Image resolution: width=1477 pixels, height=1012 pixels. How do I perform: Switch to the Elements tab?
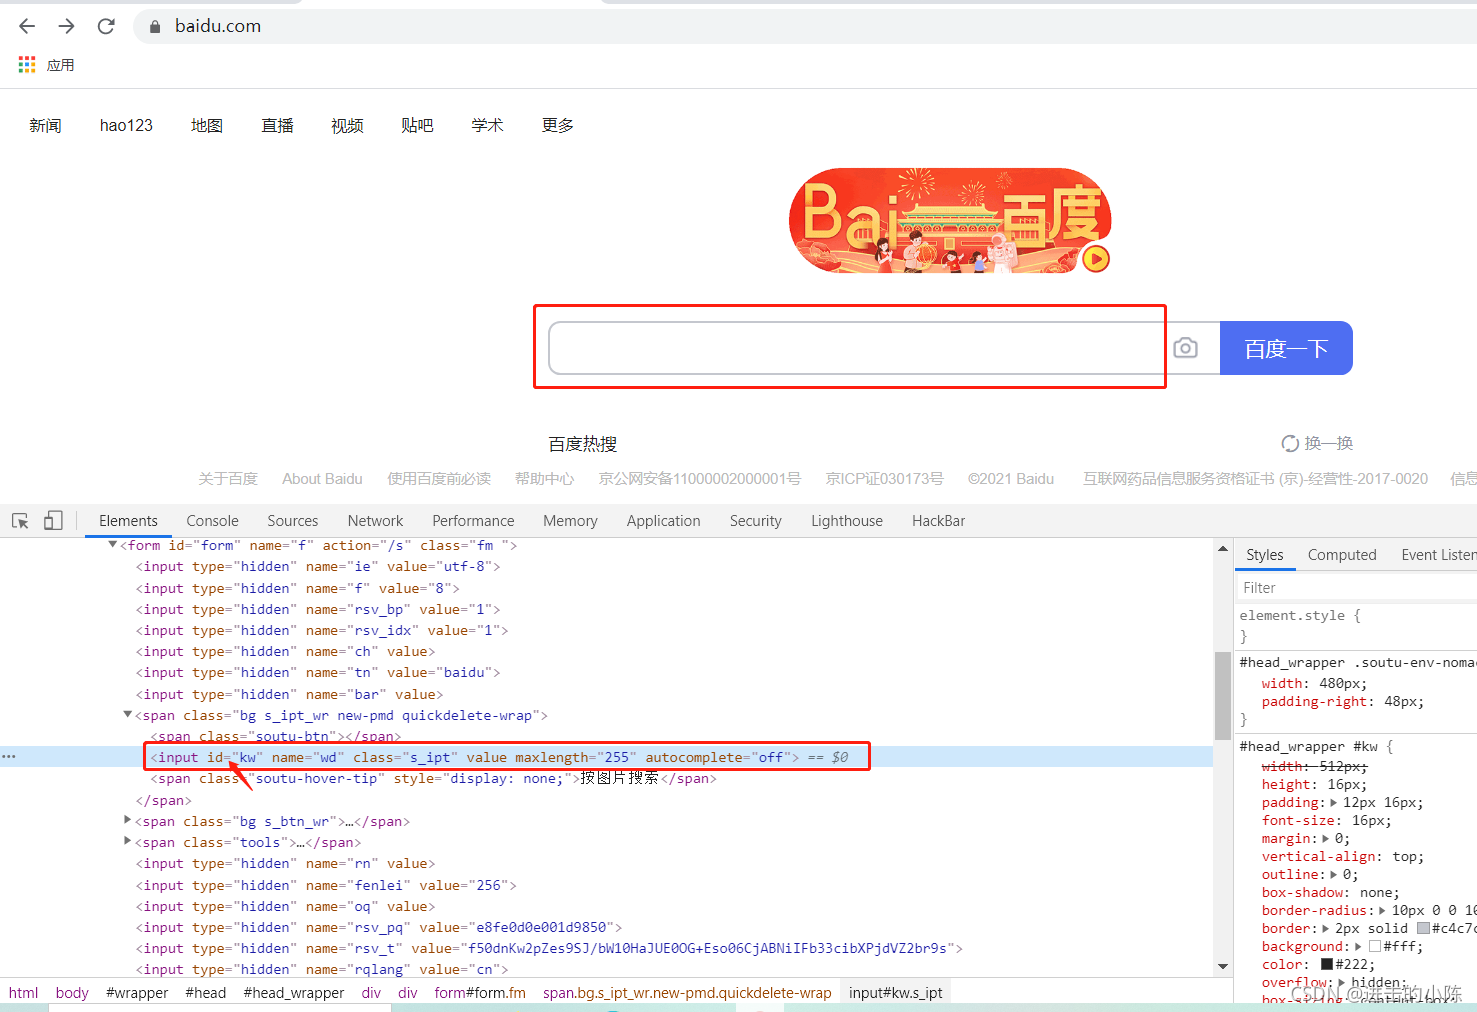click(128, 521)
